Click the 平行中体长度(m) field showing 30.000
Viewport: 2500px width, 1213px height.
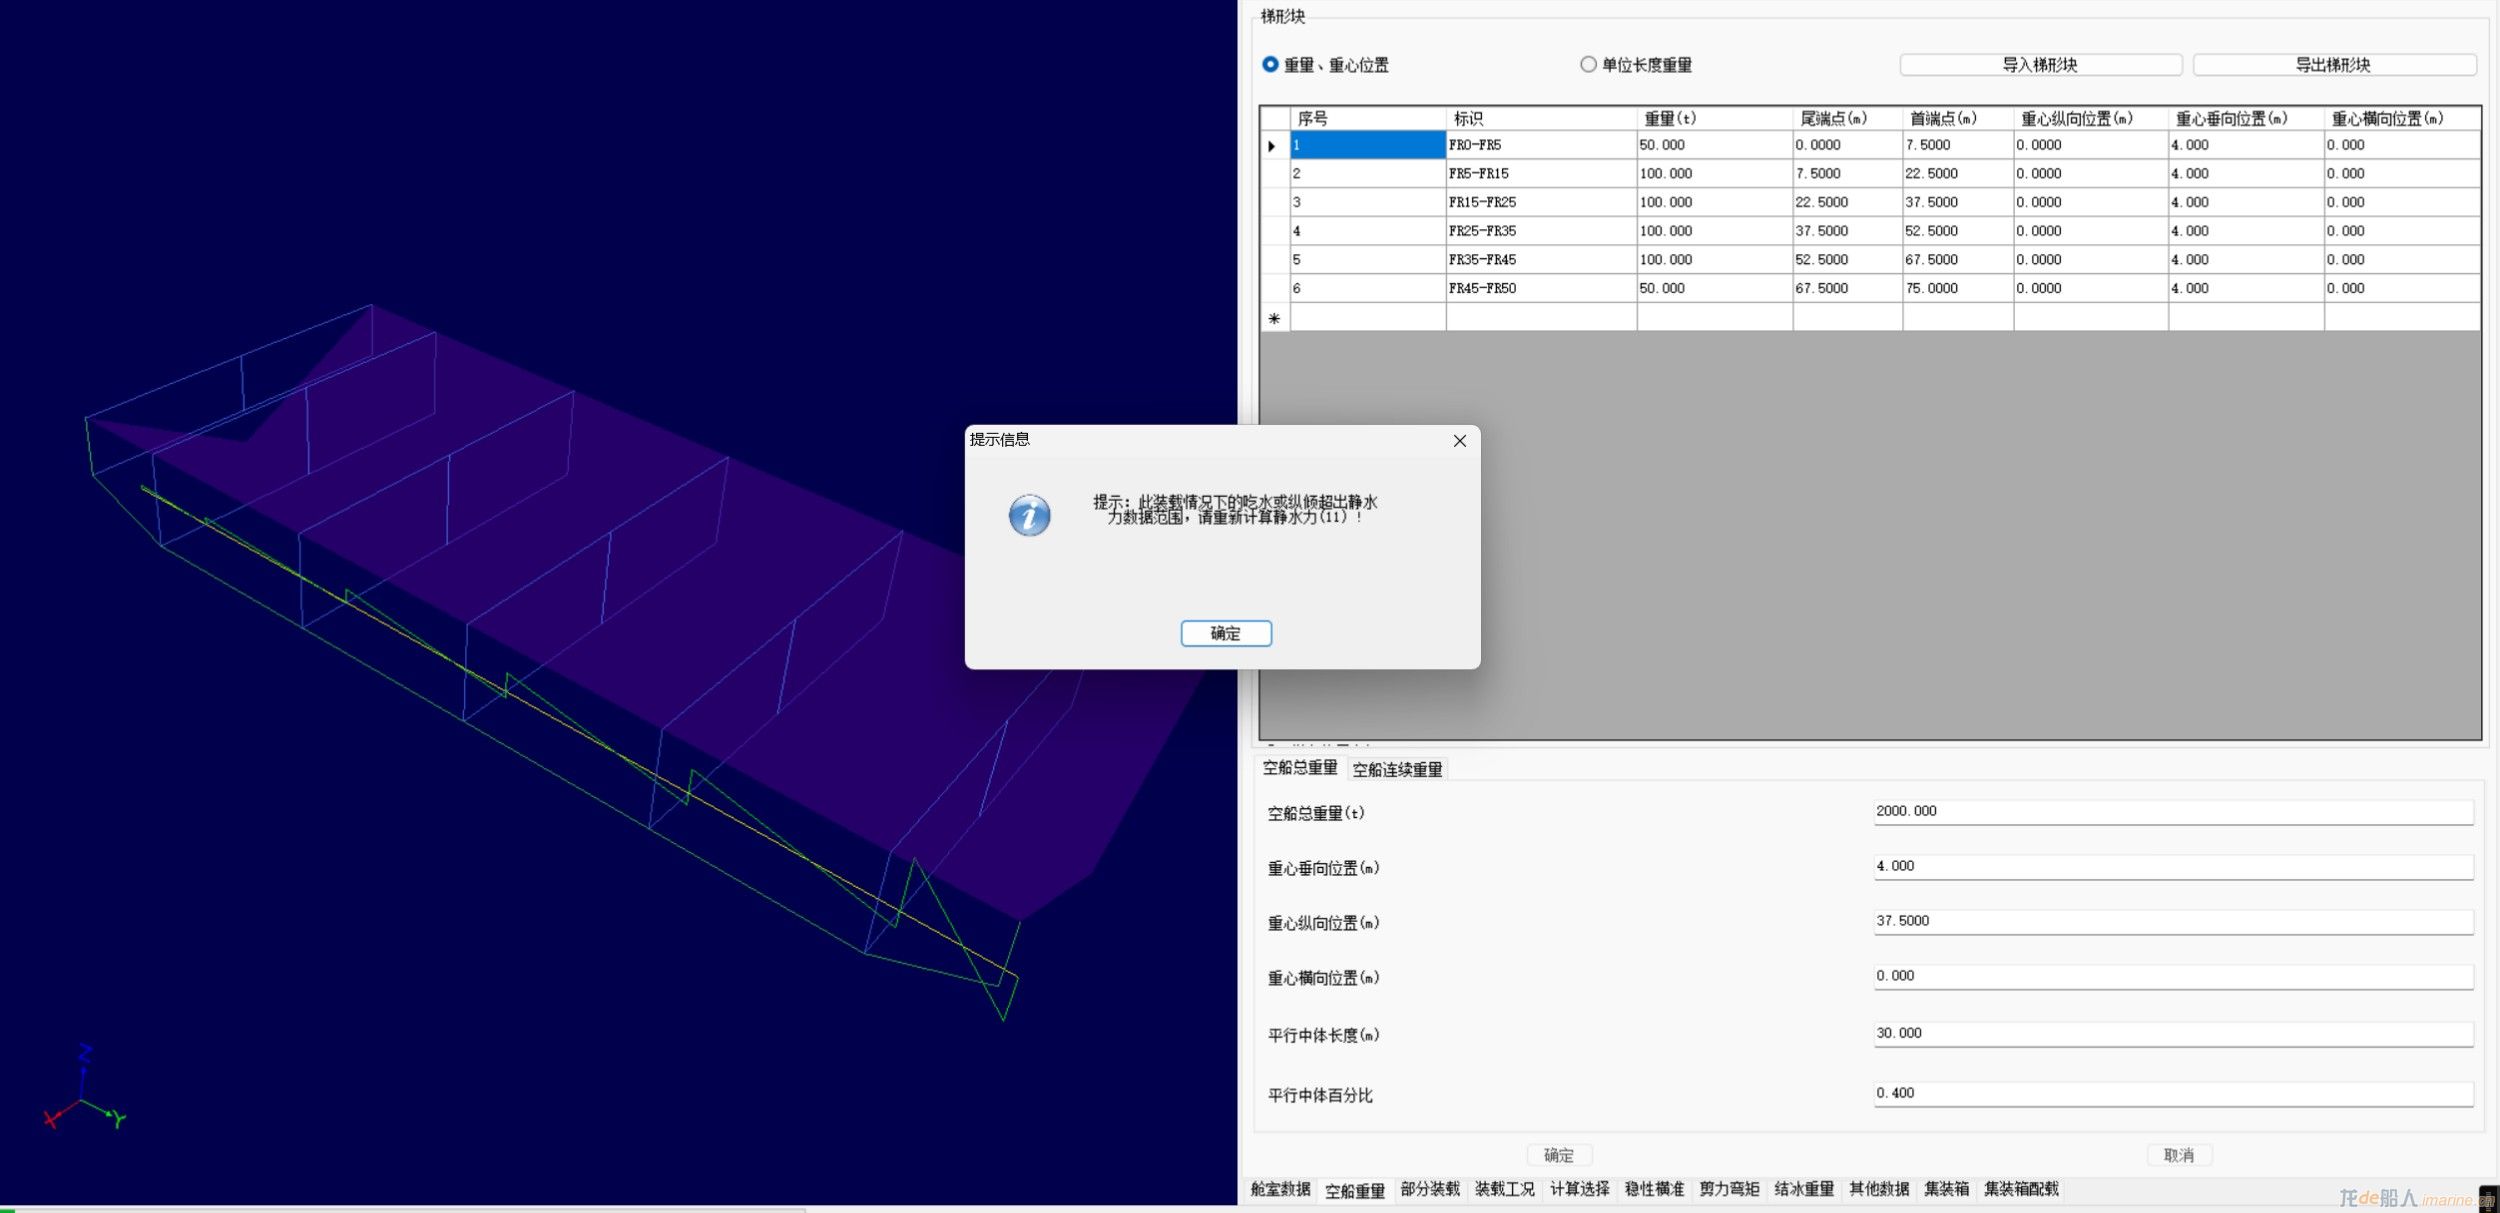pos(2173,1034)
